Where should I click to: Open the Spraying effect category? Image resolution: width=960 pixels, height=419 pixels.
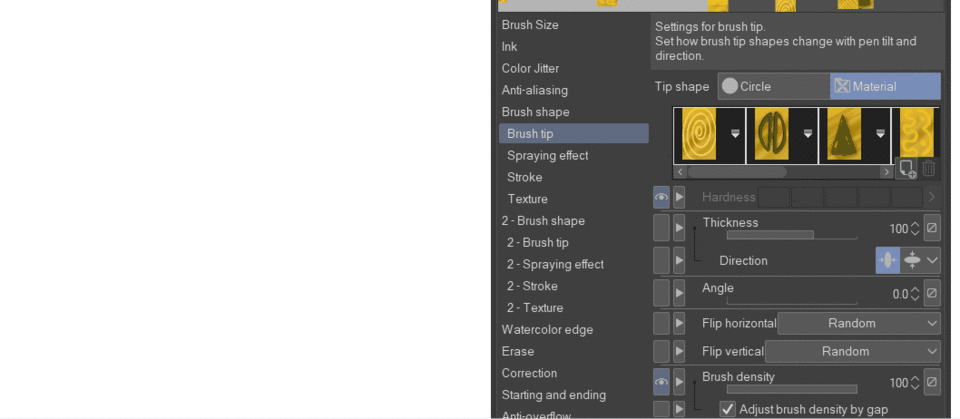coord(547,155)
